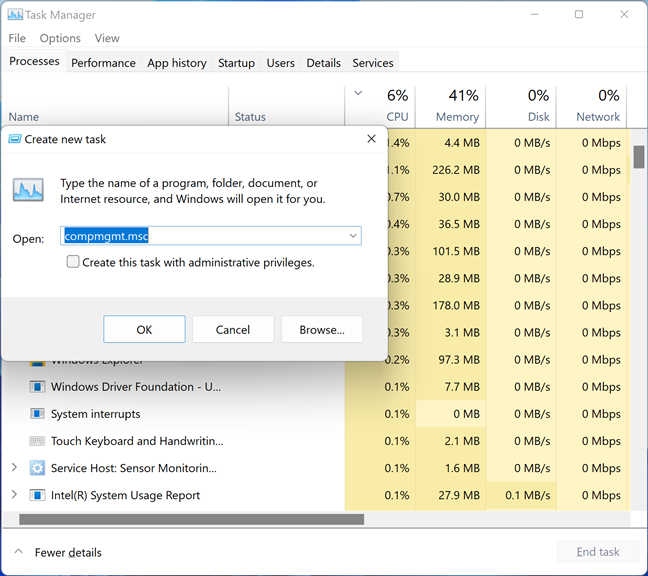Enable Create this task with administrative privileges
The height and width of the screenshot is (576, 648).
73,262
